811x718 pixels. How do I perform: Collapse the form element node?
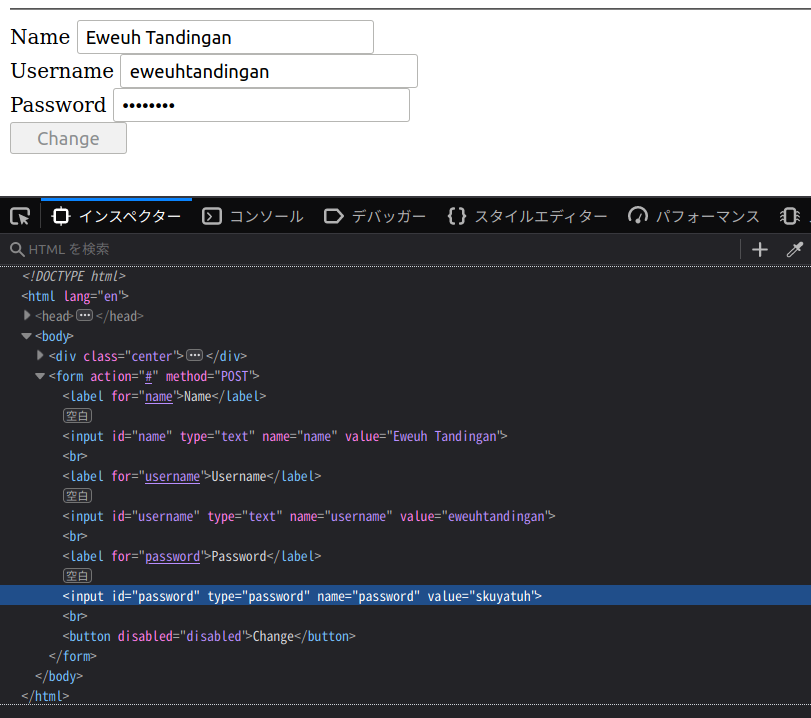tap(40, 376)
